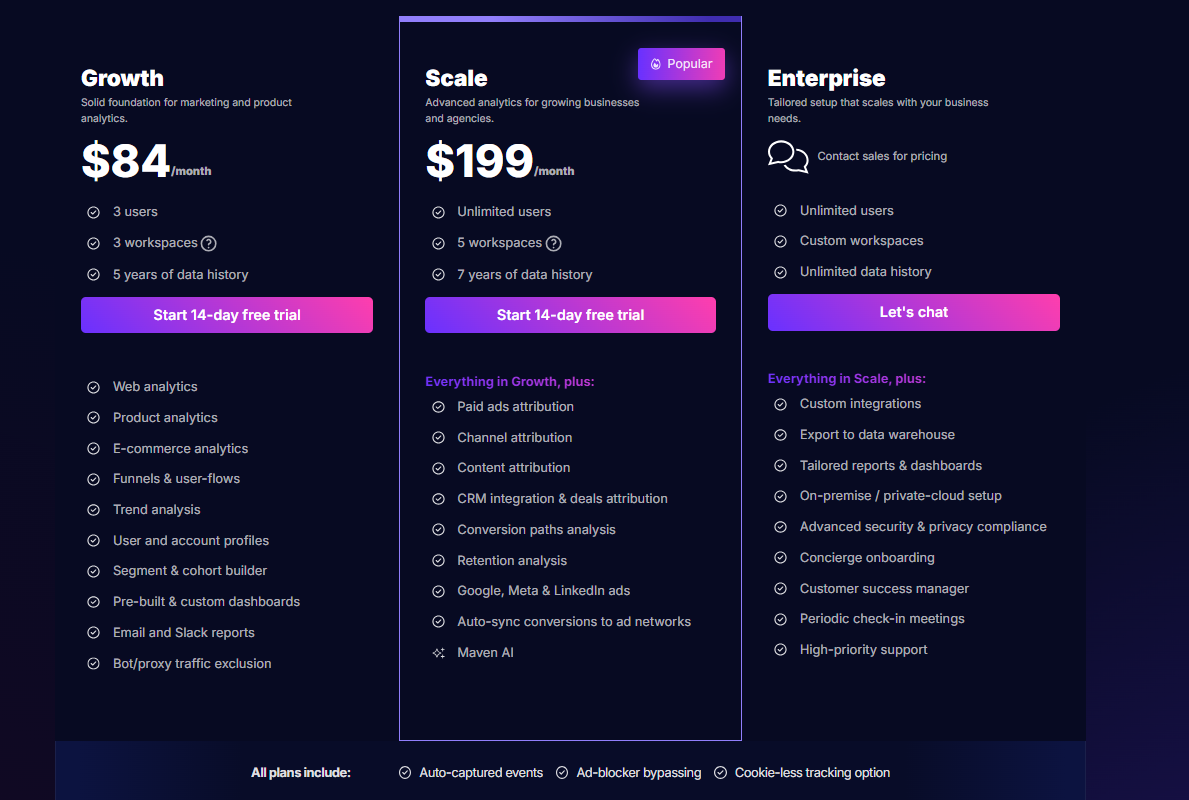The width and height of the screenshot is (1189, 800).
Task: Select the Scale plan heading
Action: click(456, 77)
